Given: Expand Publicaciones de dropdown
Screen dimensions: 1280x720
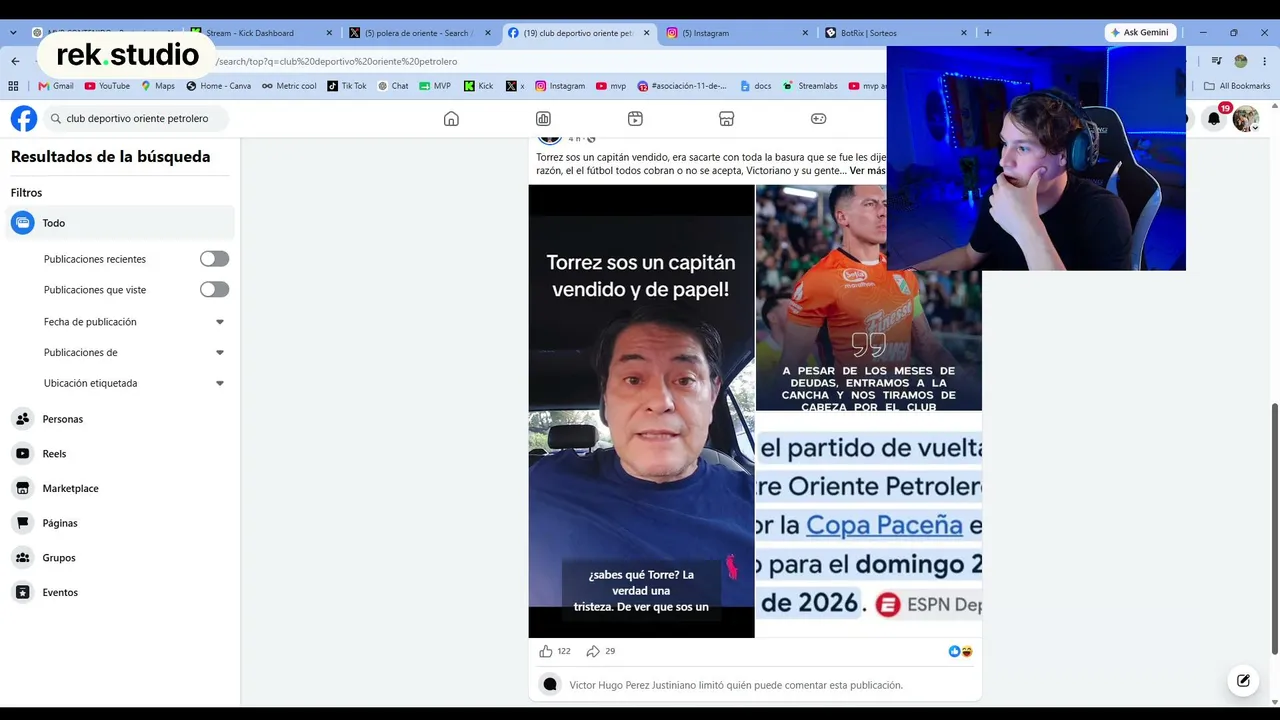Looking at the screenshot, I should [220, 352].
